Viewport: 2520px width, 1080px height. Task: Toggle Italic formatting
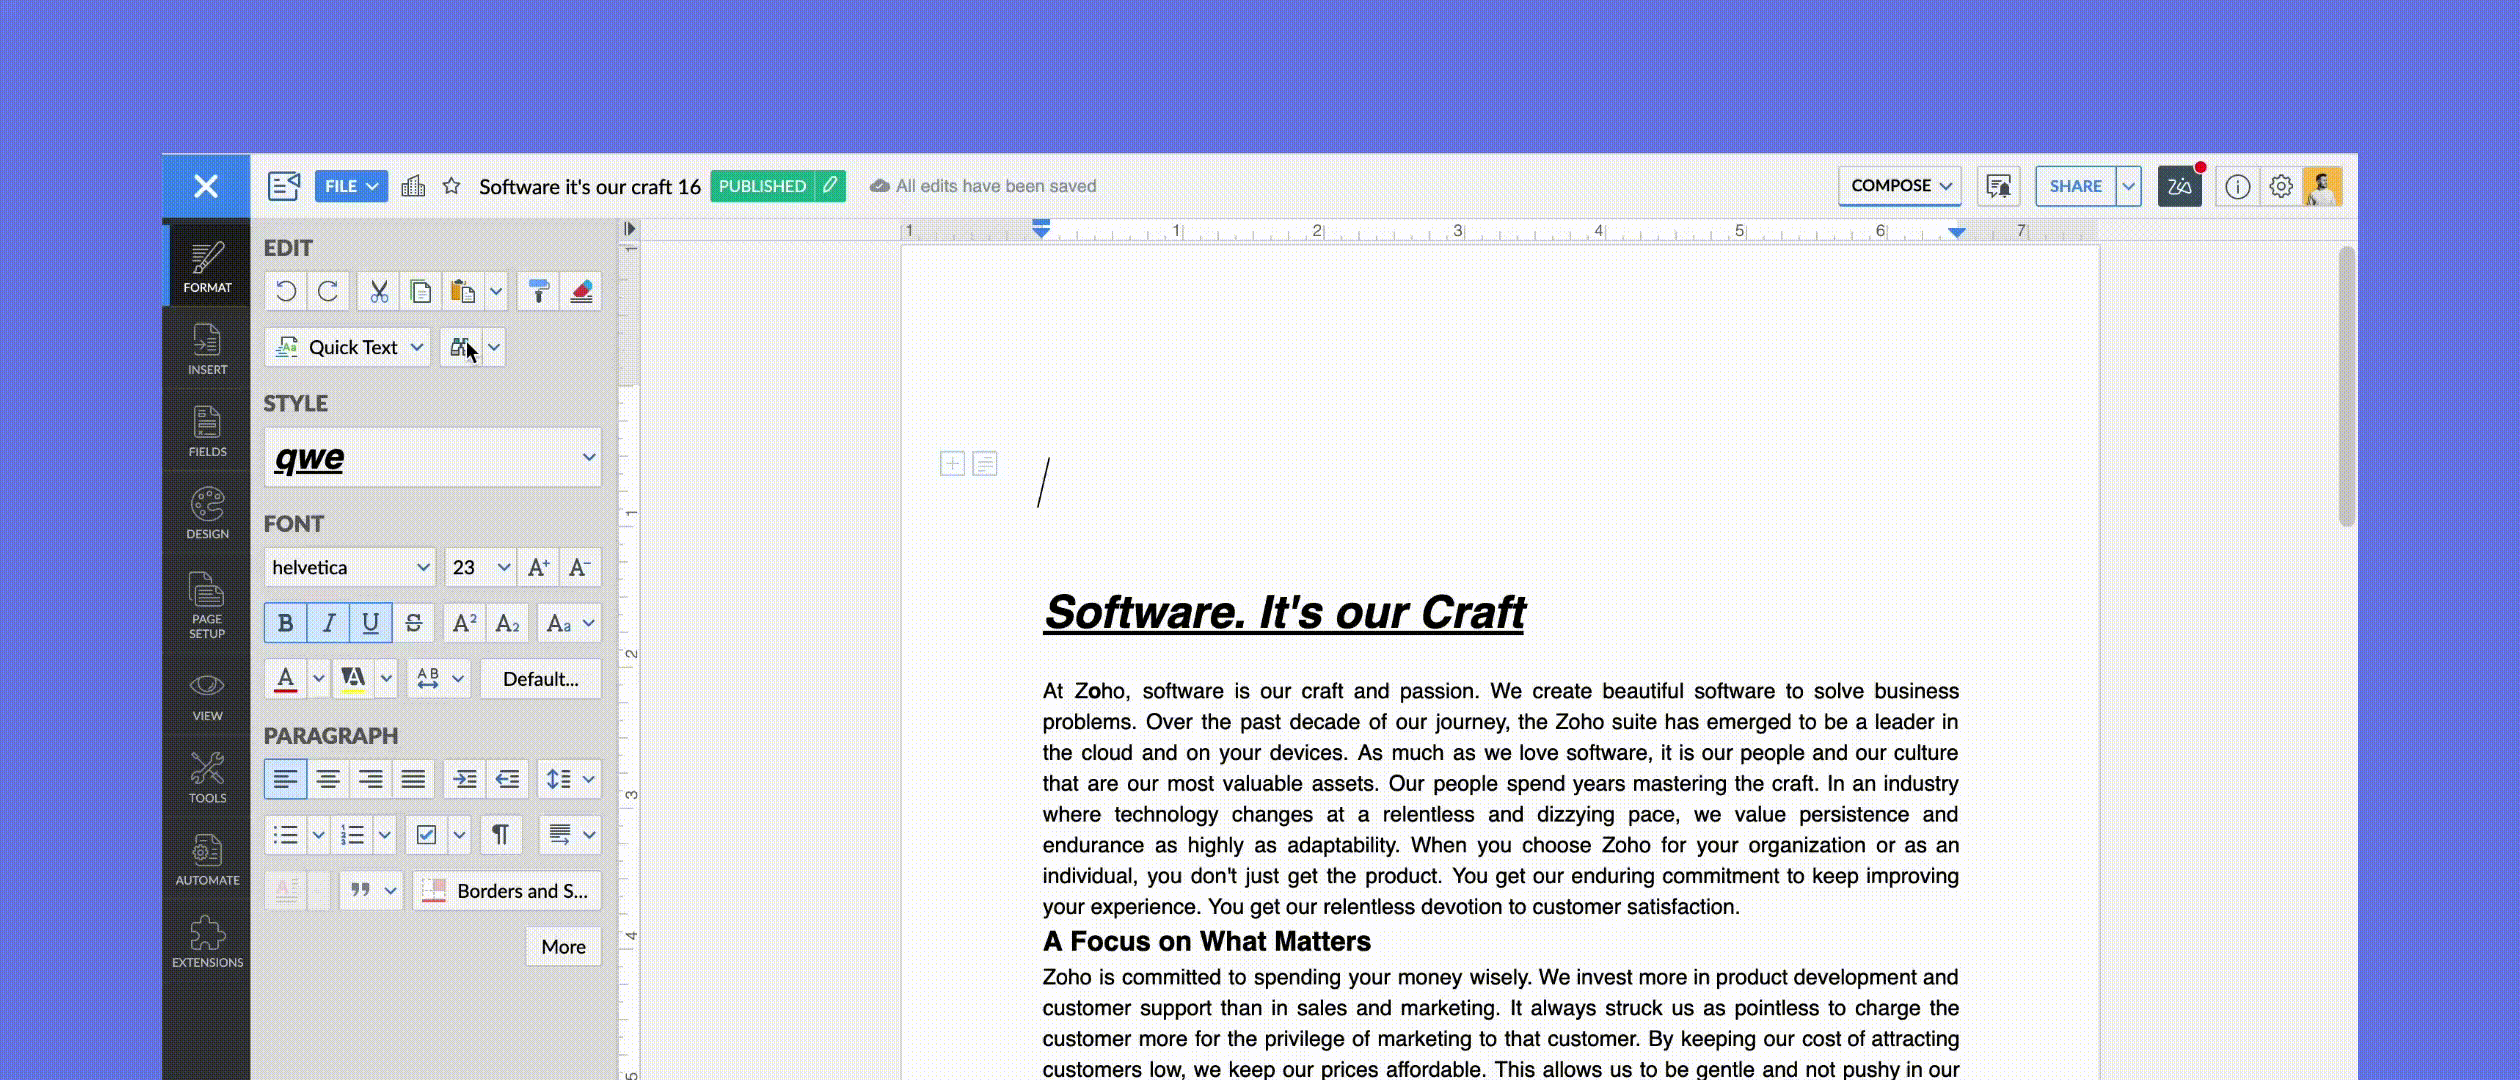pos(328,623)
